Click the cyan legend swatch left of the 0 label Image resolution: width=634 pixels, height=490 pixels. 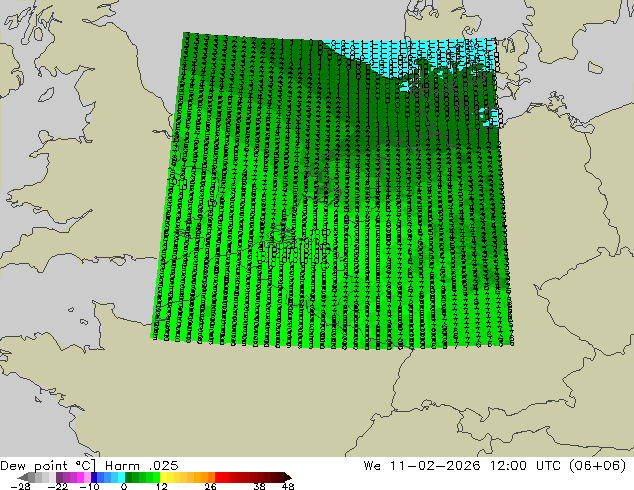point(121,477)
